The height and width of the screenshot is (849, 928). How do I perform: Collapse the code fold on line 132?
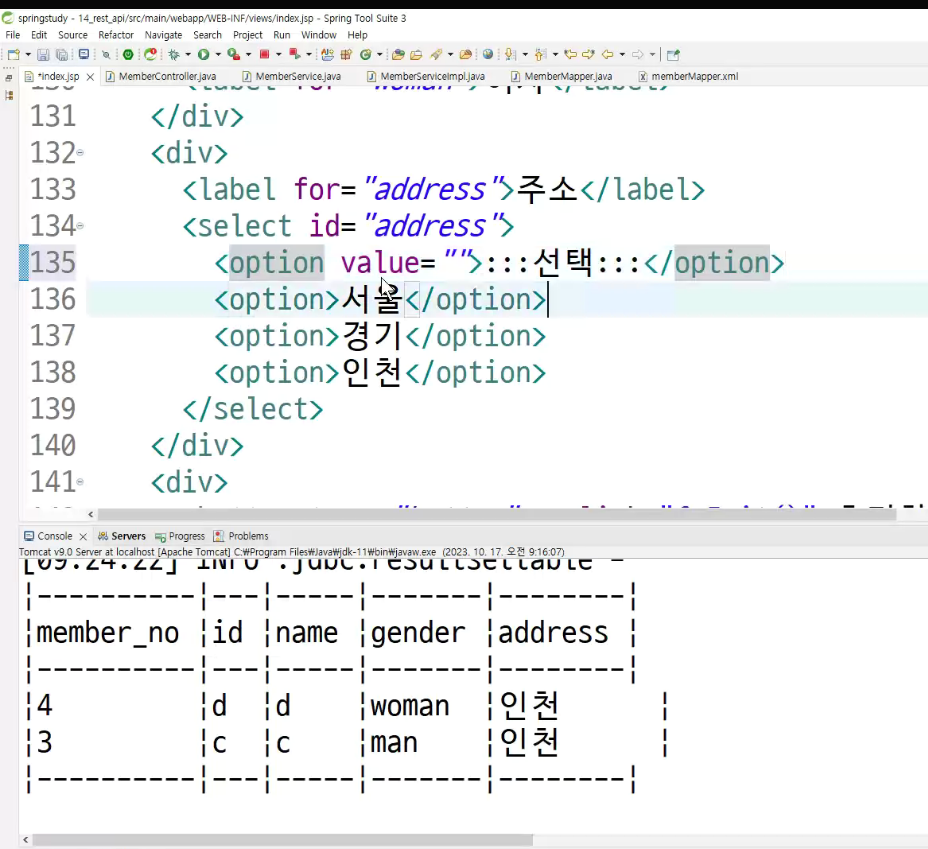tap(80, 153)
